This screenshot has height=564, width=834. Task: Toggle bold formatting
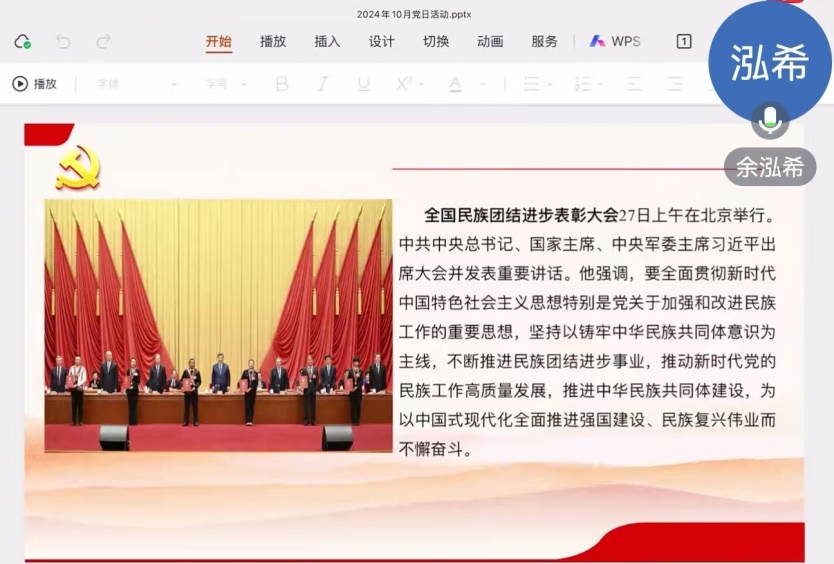point(282,84)
